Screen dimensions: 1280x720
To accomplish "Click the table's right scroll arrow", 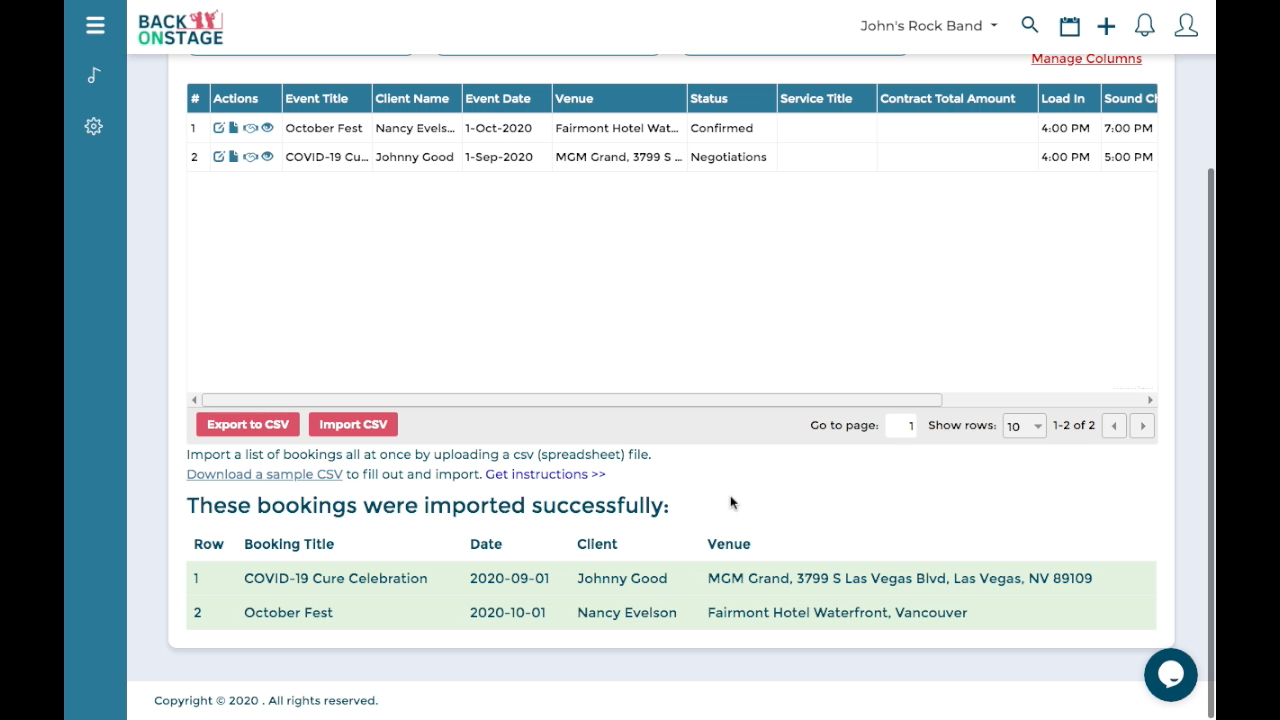I will 1150,400.
